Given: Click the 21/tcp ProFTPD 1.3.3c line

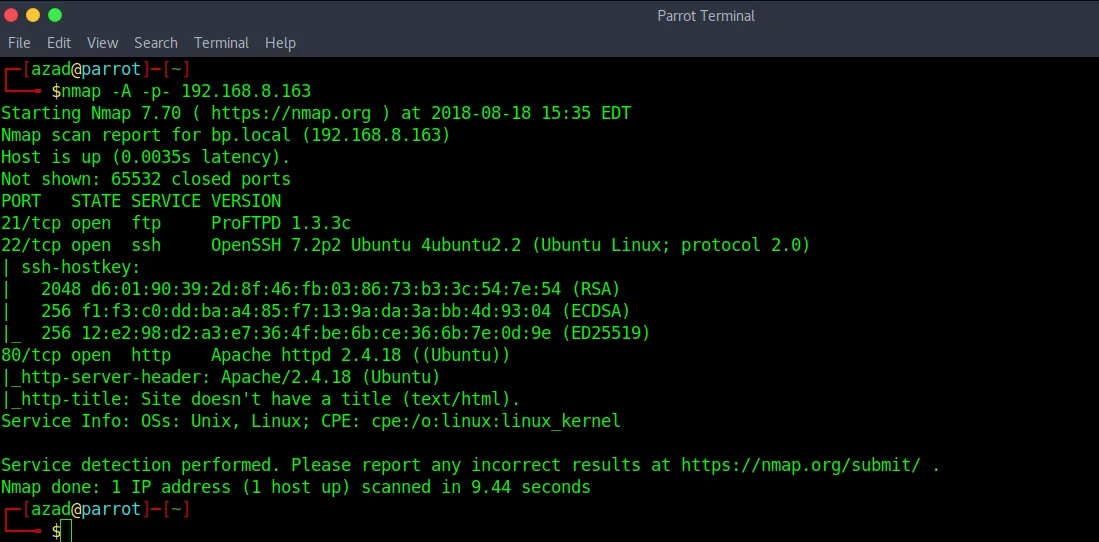Looking at the screenshot, I should tap(176, 223).
